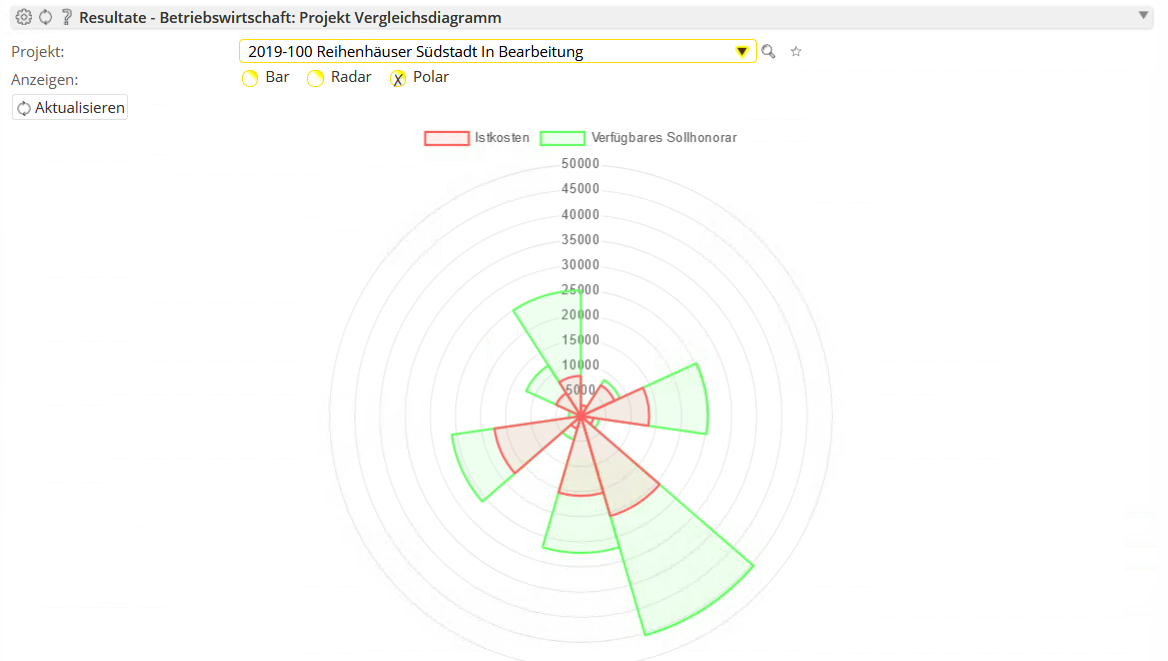Search projects with the magnifier icon
This screenshot has width=1168, height=661.
(768, 51)
